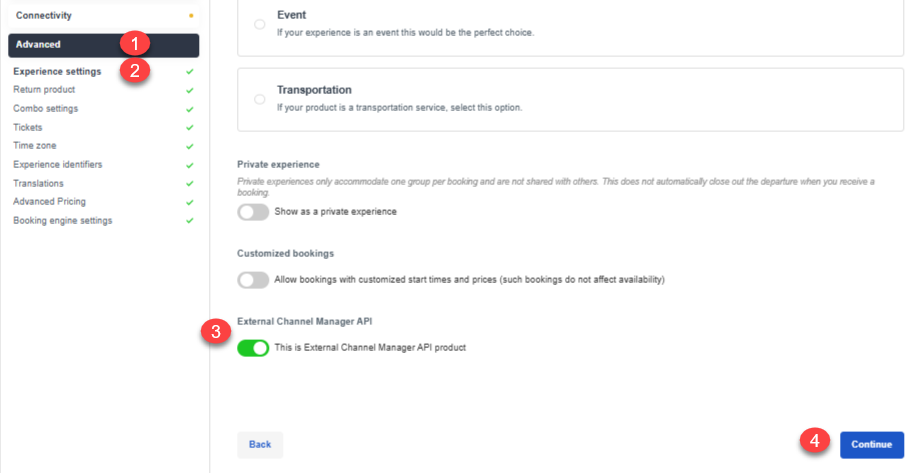Collapse the Advanced section header
Viewport: 924px width, 473px height.
[104, 45]
